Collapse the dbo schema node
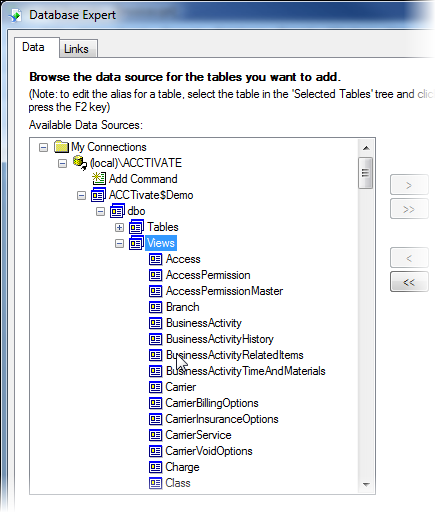 click(x=100, y=212)
